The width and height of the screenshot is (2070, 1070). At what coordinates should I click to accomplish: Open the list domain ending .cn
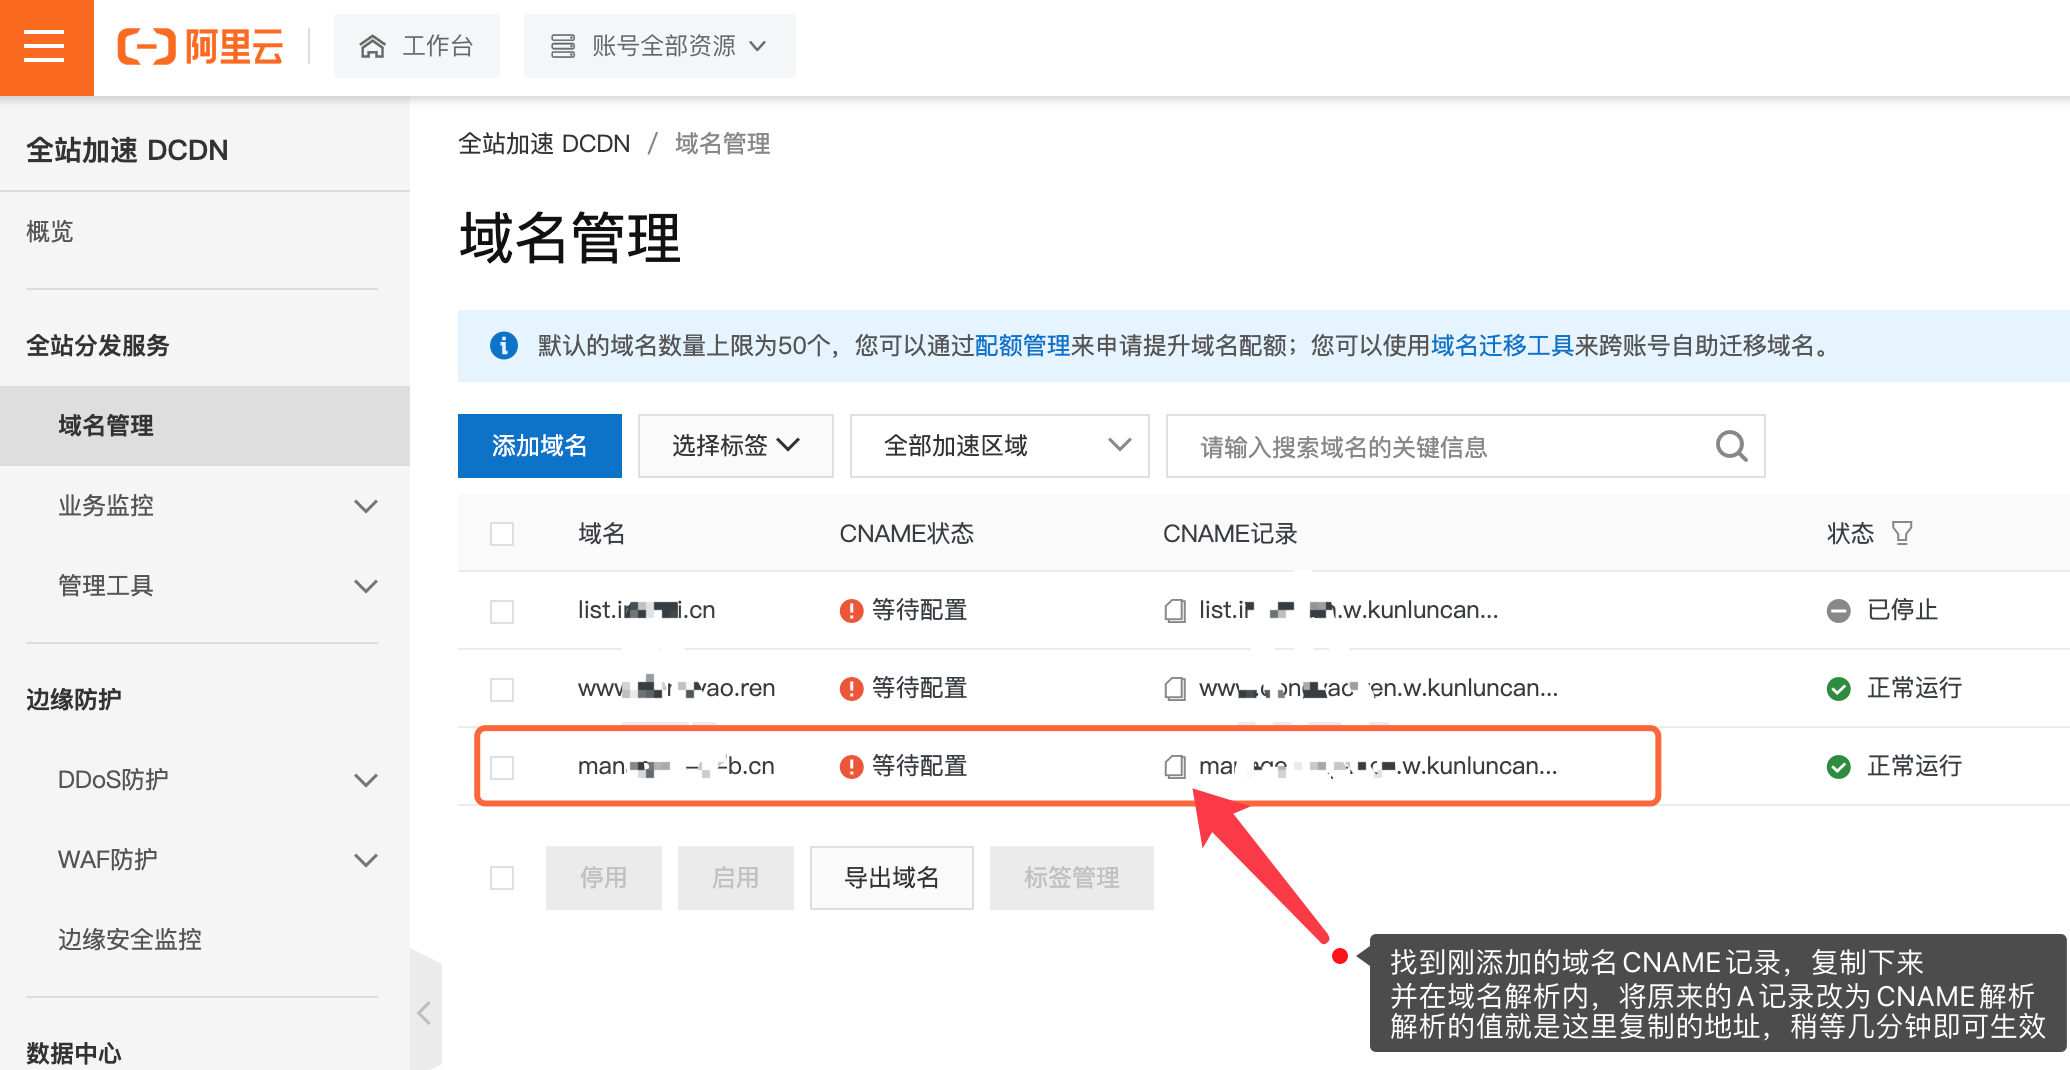tap(646, 610)
